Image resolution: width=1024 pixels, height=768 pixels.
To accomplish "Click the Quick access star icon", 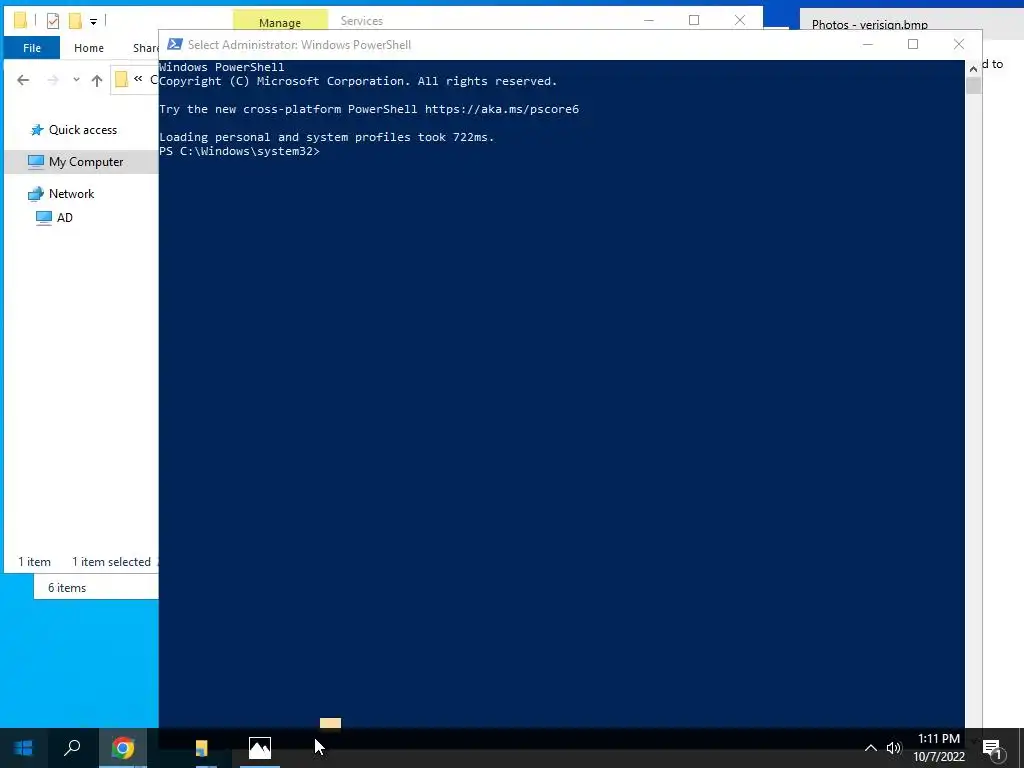I will tap(37, 130).
